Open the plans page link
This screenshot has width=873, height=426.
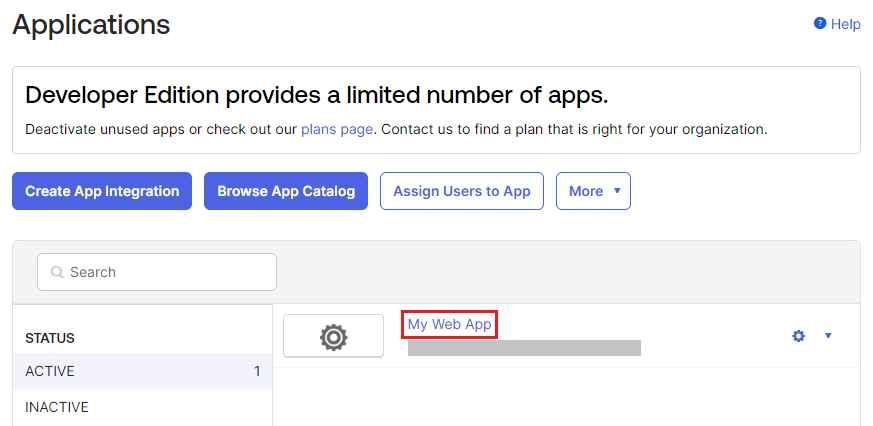(x=337, y=129)
